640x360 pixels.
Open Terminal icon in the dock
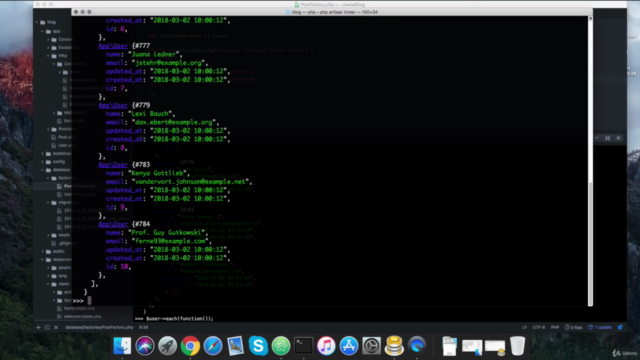[x=303, y=346]
